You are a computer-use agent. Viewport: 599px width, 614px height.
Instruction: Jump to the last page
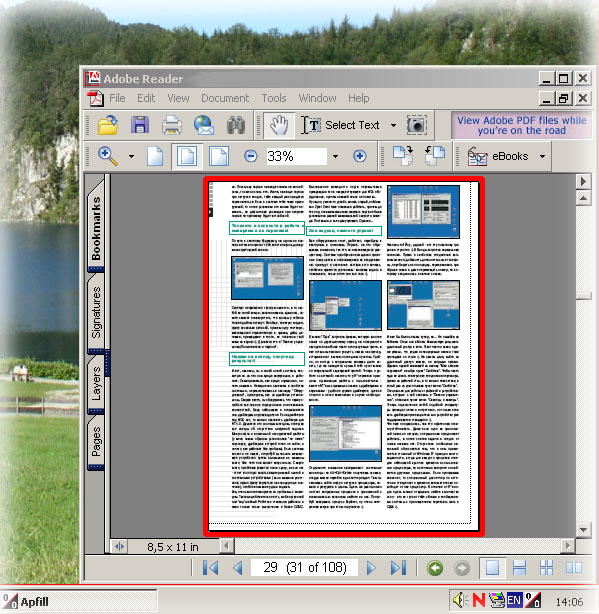coord(398,567)
